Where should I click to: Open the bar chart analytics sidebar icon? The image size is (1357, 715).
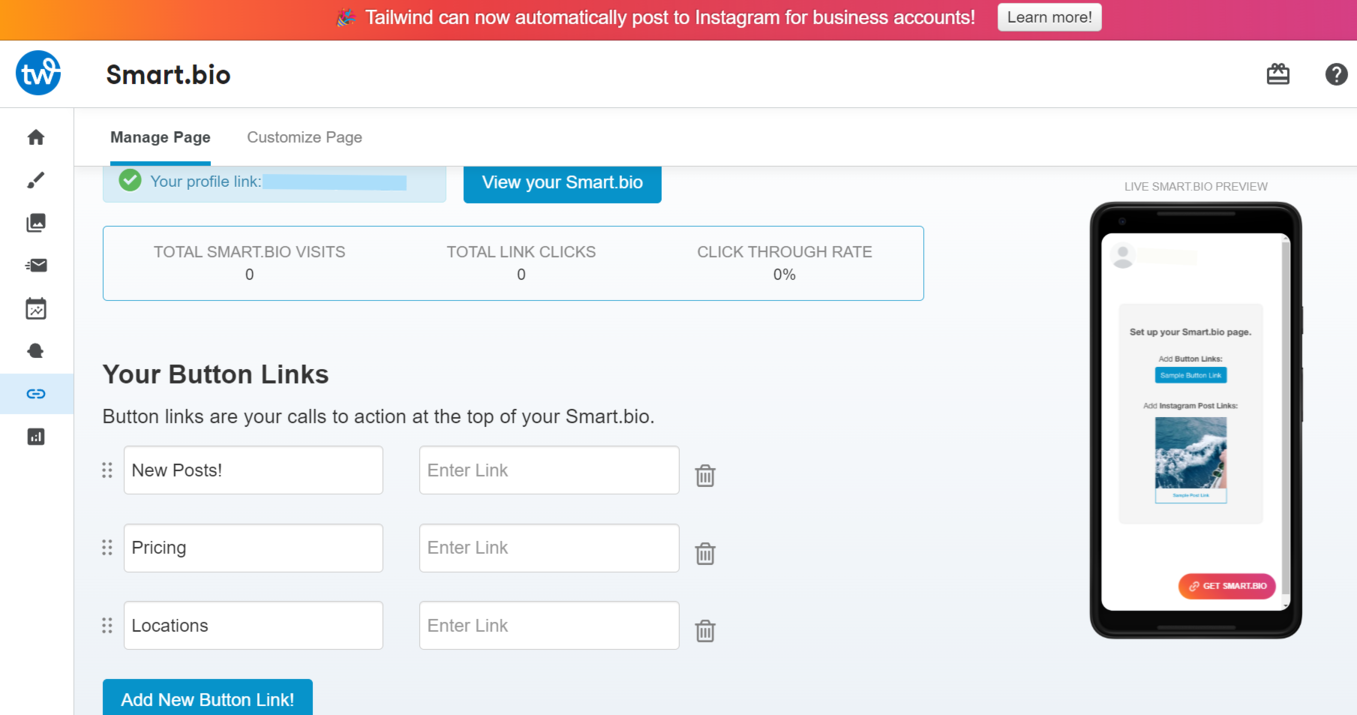(36, 437)
